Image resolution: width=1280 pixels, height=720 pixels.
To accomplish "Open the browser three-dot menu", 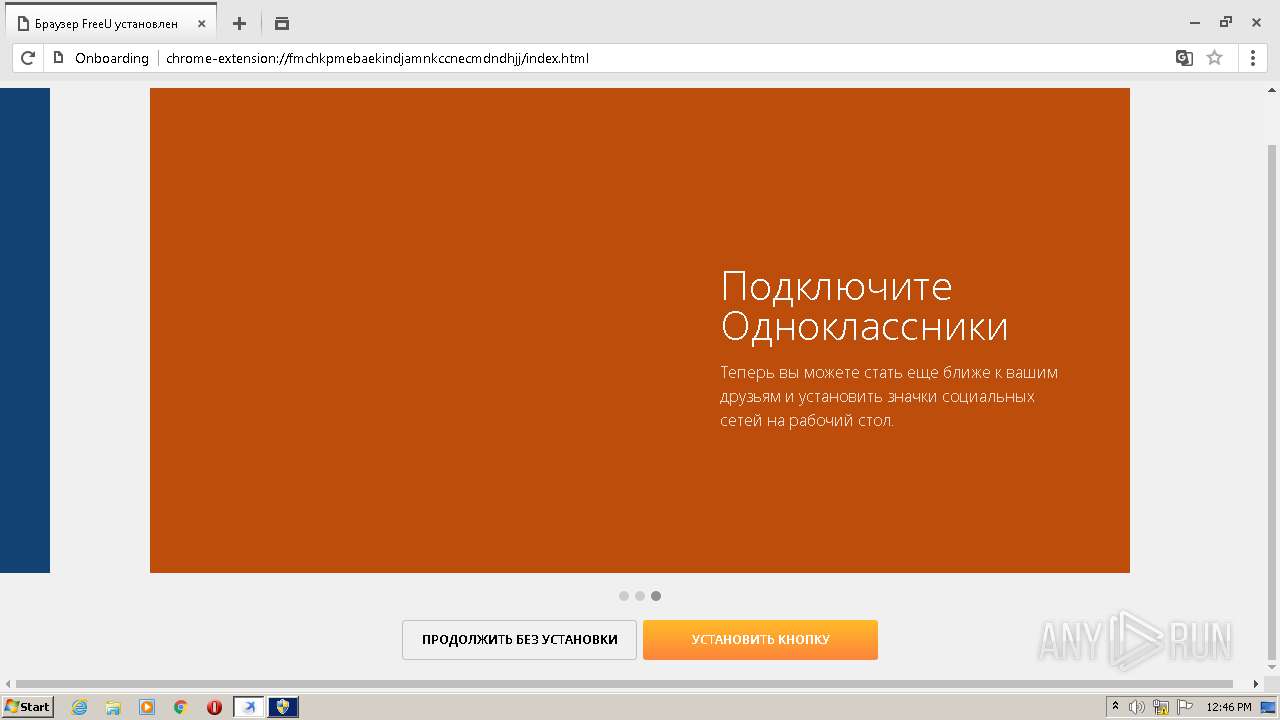I will (x=1253, y=58).
